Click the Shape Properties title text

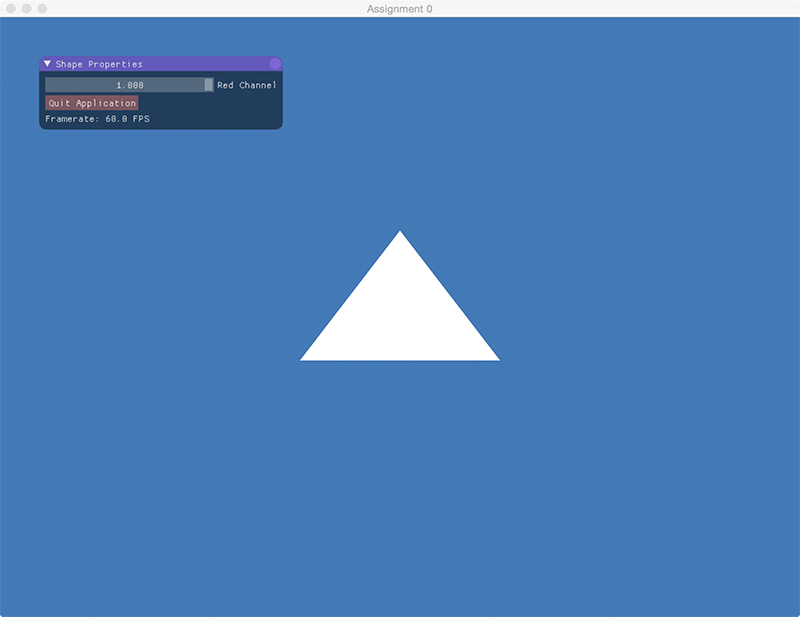click(99, 64)
